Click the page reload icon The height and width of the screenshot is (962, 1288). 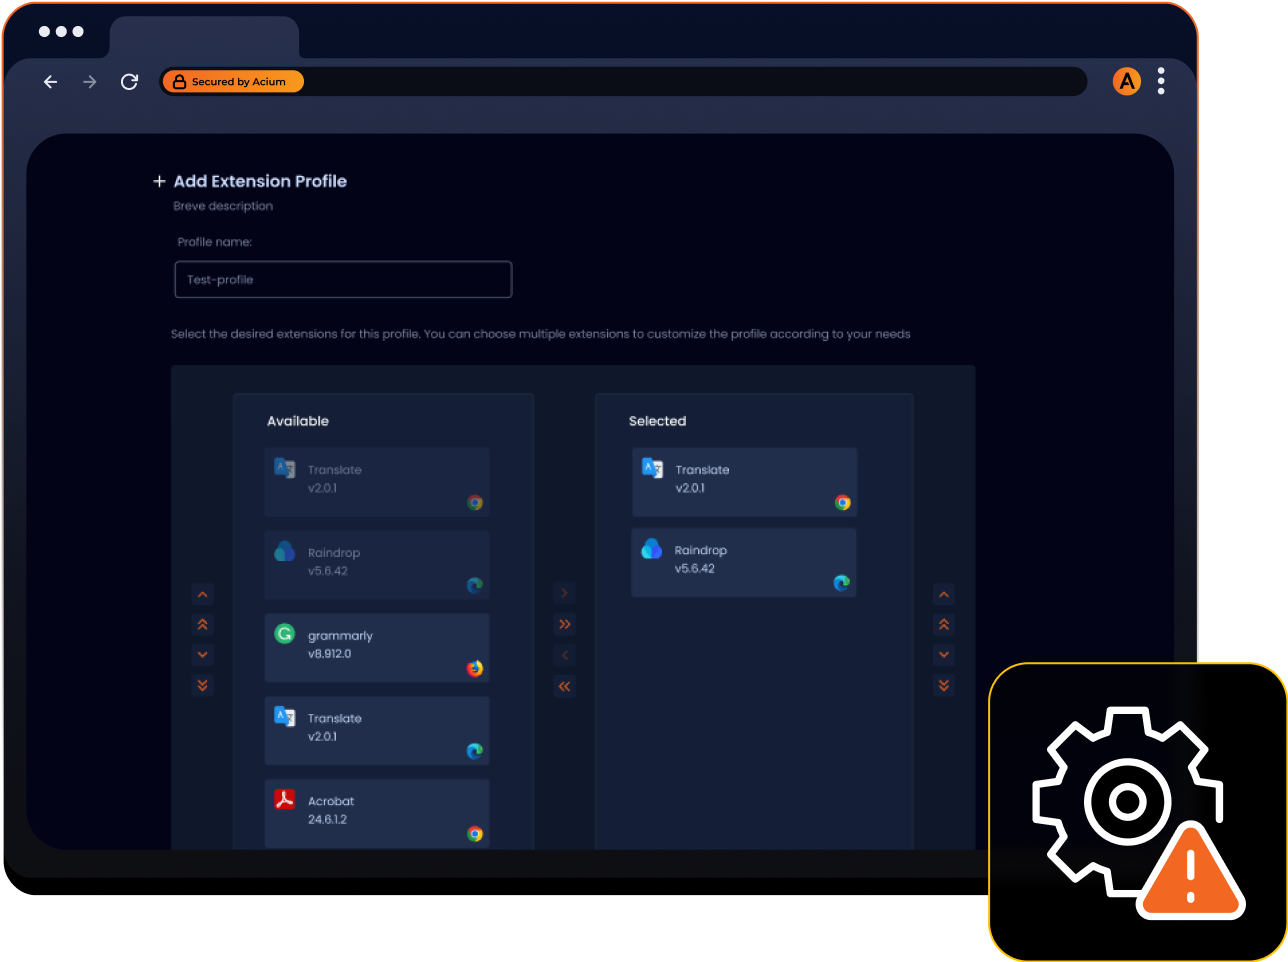coord(129,81)
